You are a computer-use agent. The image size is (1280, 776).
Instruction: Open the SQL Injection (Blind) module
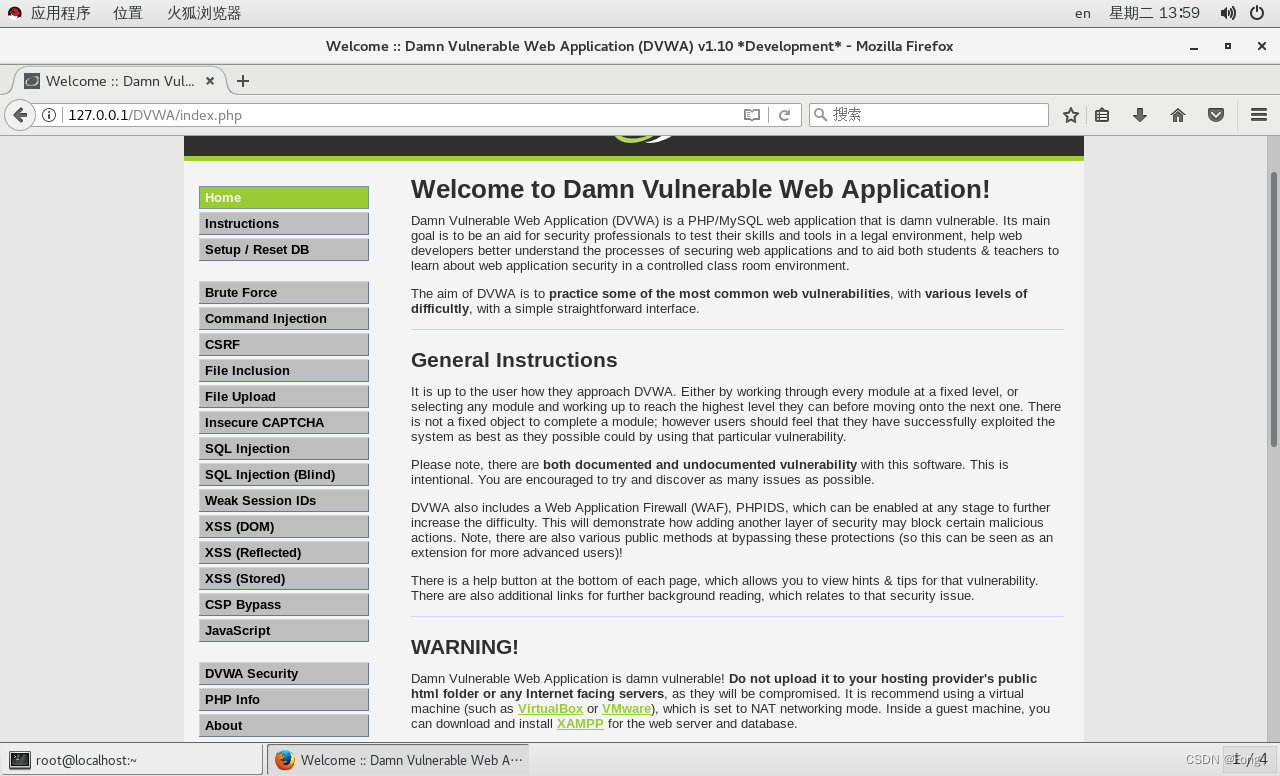[x=284, y=475]
